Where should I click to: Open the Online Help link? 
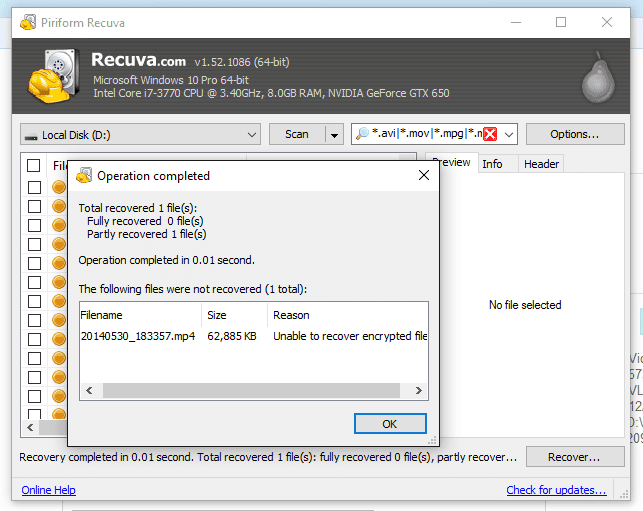coord(48,490)
